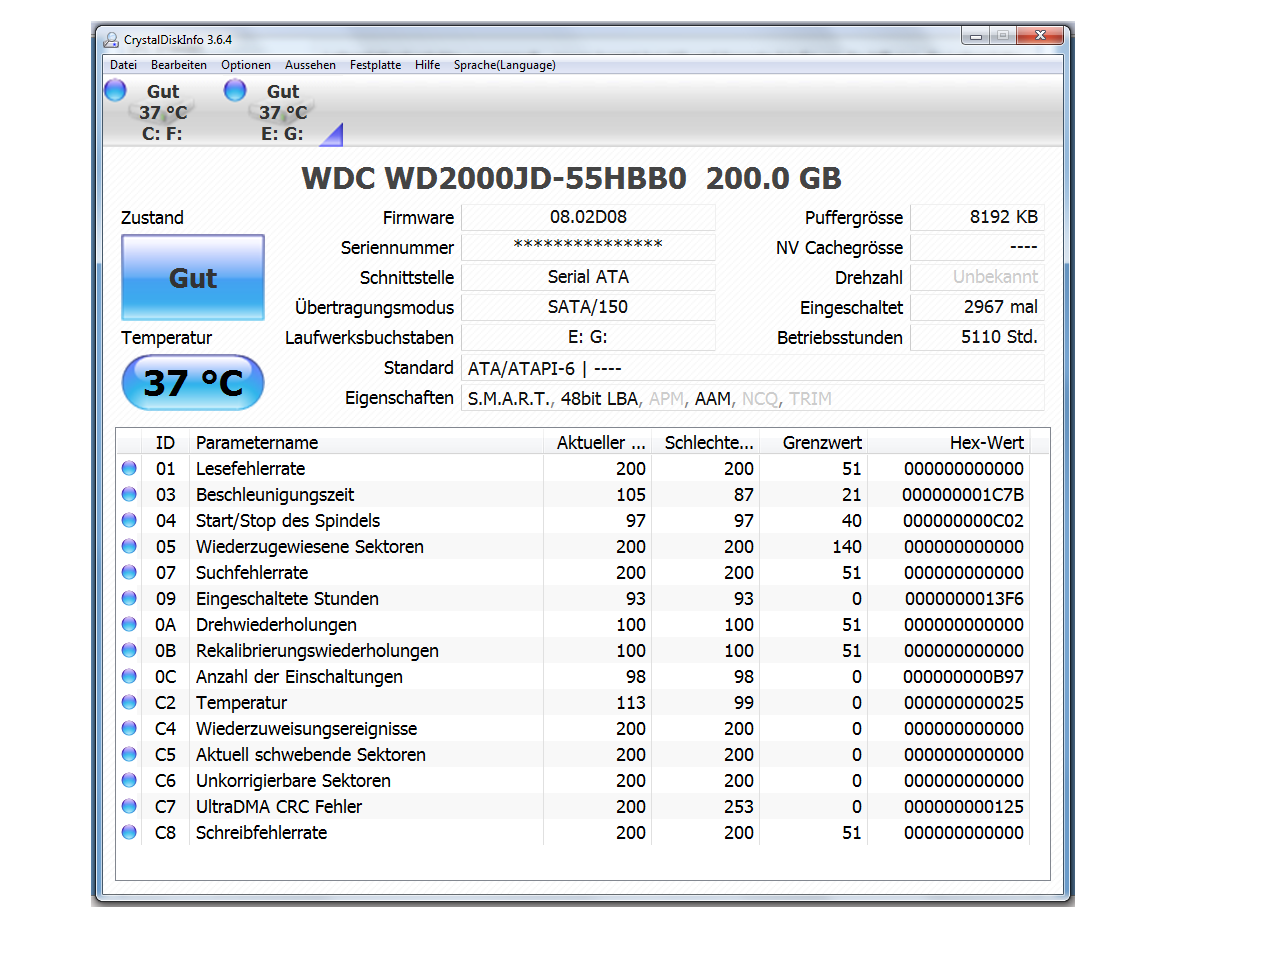The width and height of the screenshot is (1280, 960).
Task: Click status orb beside Unkorrigierbare Sektoren
Action: tap(129, 780)
